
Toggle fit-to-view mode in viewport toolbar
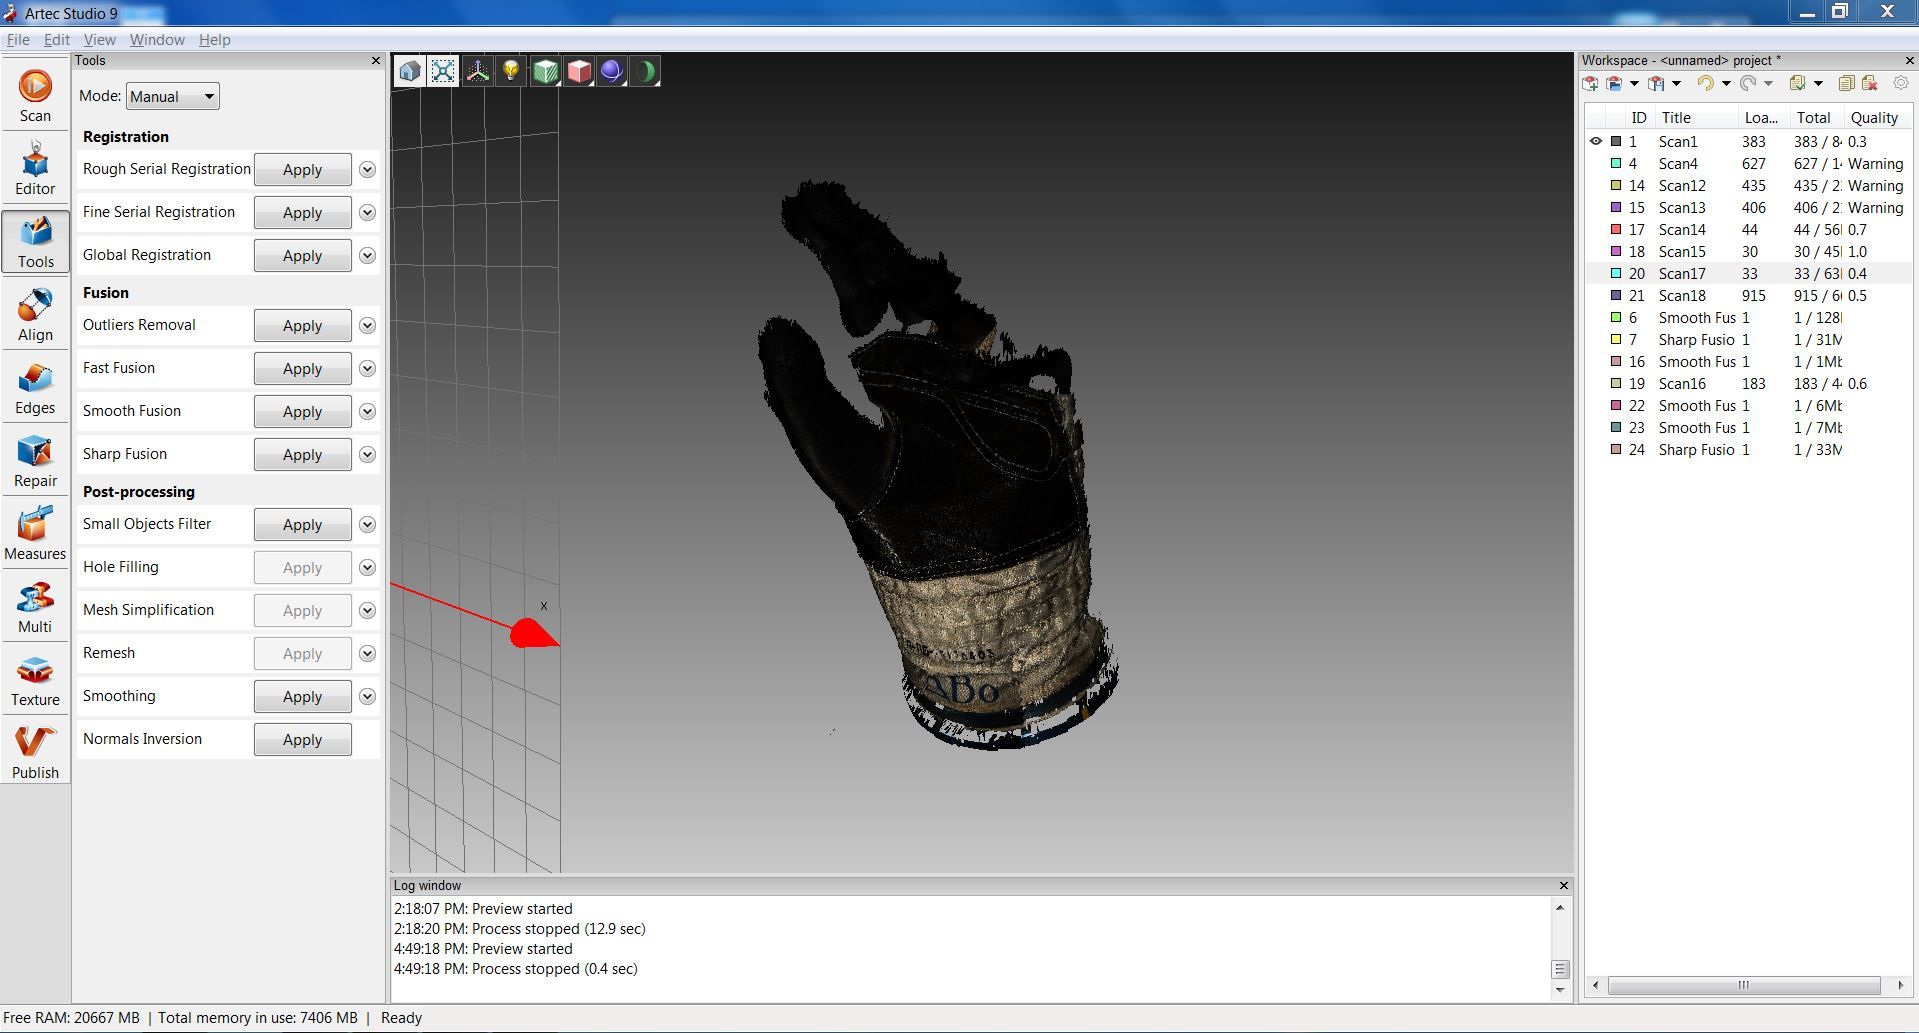[443, 70]
